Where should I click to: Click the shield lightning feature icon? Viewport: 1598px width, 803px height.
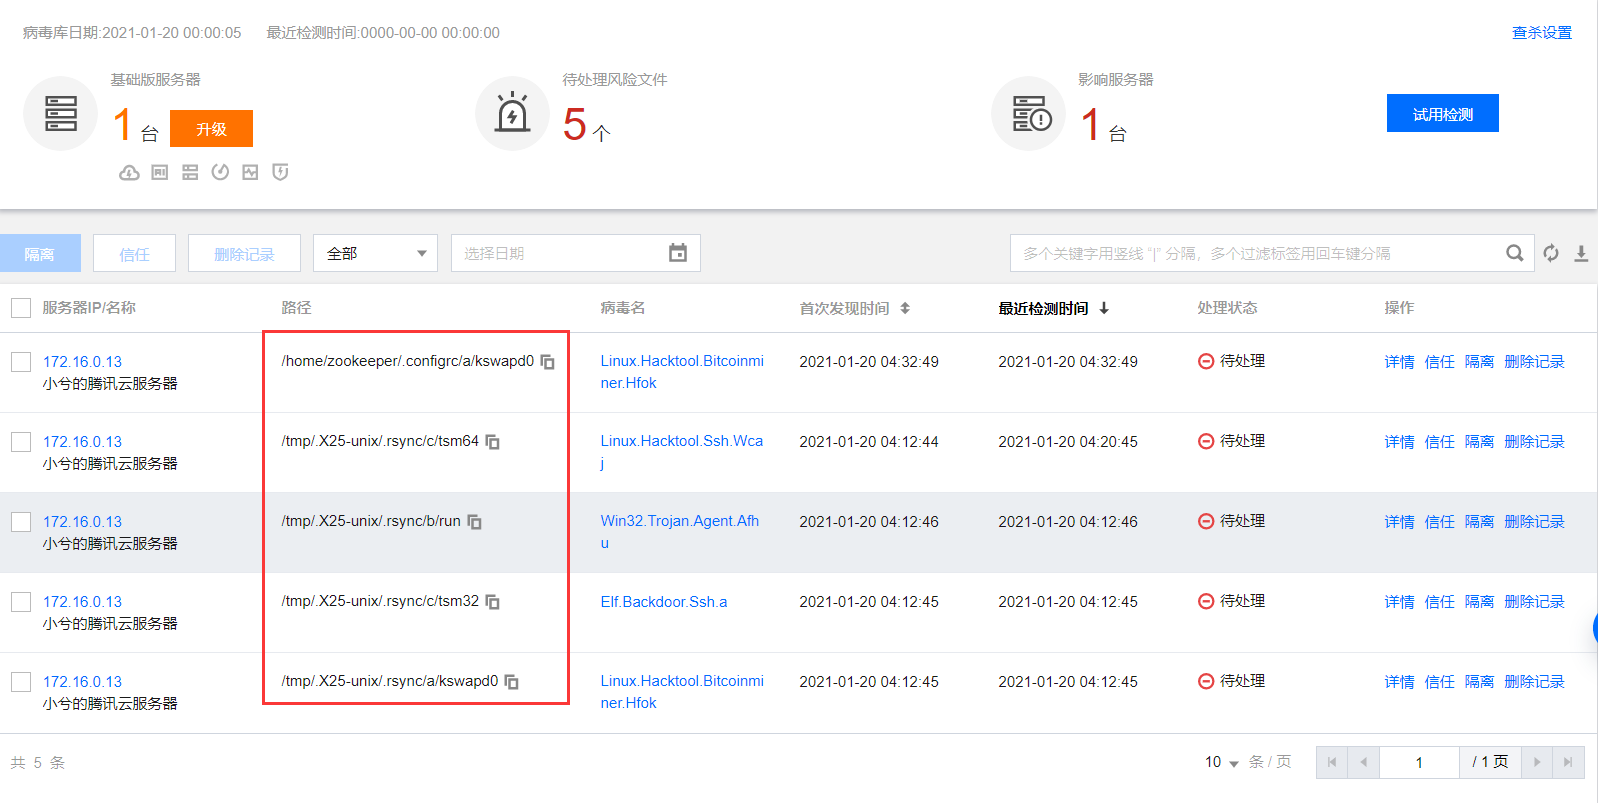(x=280, y=172)
